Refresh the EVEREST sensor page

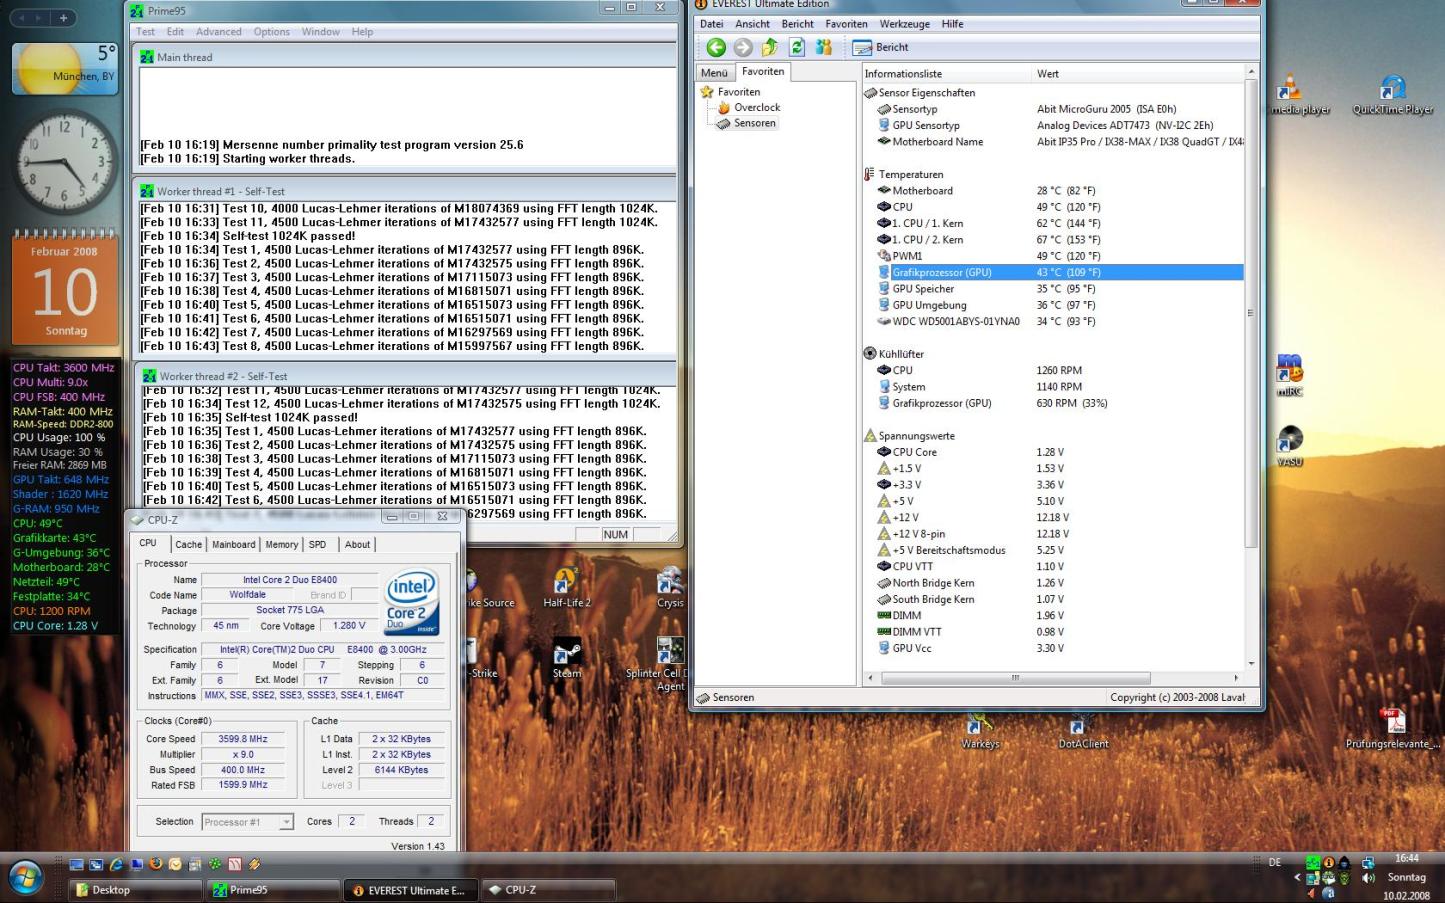pyautogui.click(x=797, y=47)
